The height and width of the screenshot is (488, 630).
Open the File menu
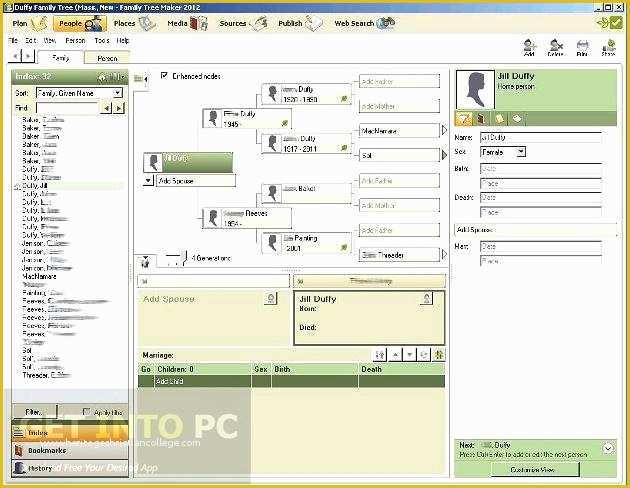[x=13, y=41]
